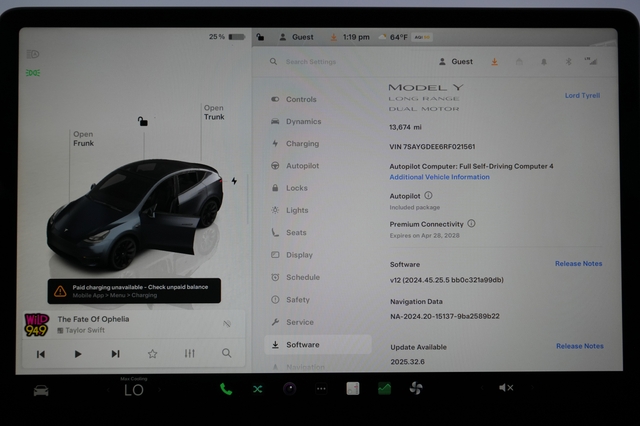Open Frunk from the car view

pyautogui.click(x=83, y=139)
